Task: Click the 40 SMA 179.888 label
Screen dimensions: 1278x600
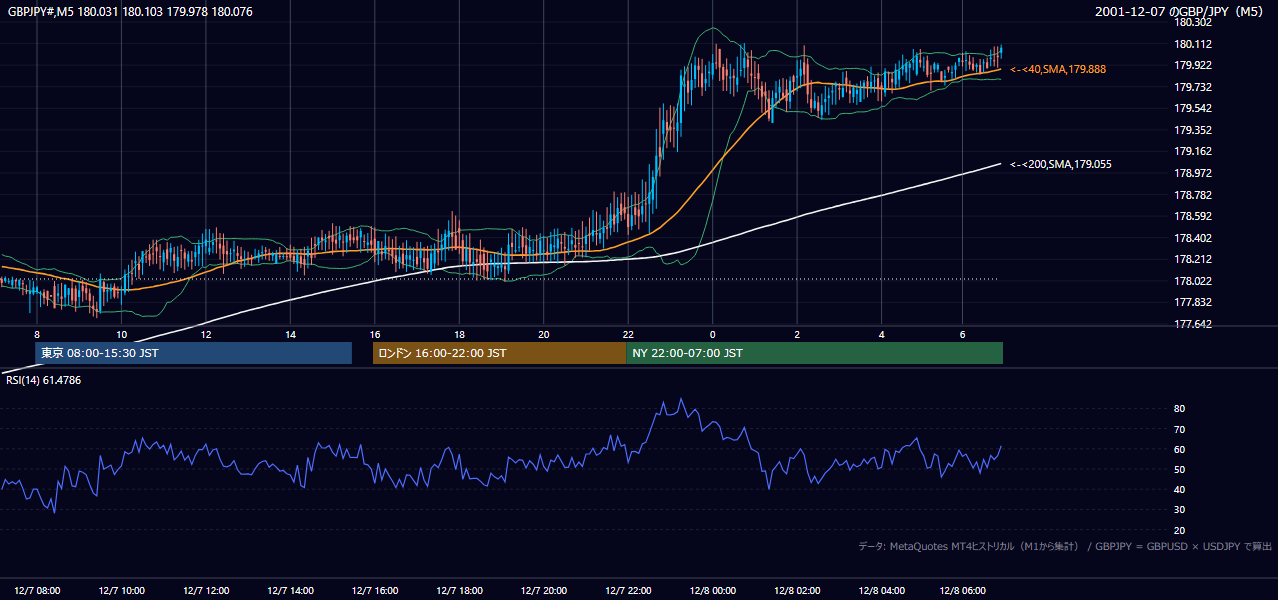Action: 1058,70
